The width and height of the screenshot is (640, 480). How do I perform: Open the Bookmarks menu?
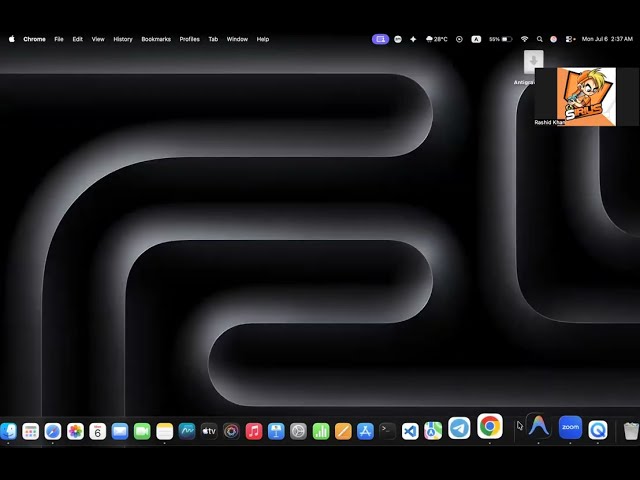[156, 39]
